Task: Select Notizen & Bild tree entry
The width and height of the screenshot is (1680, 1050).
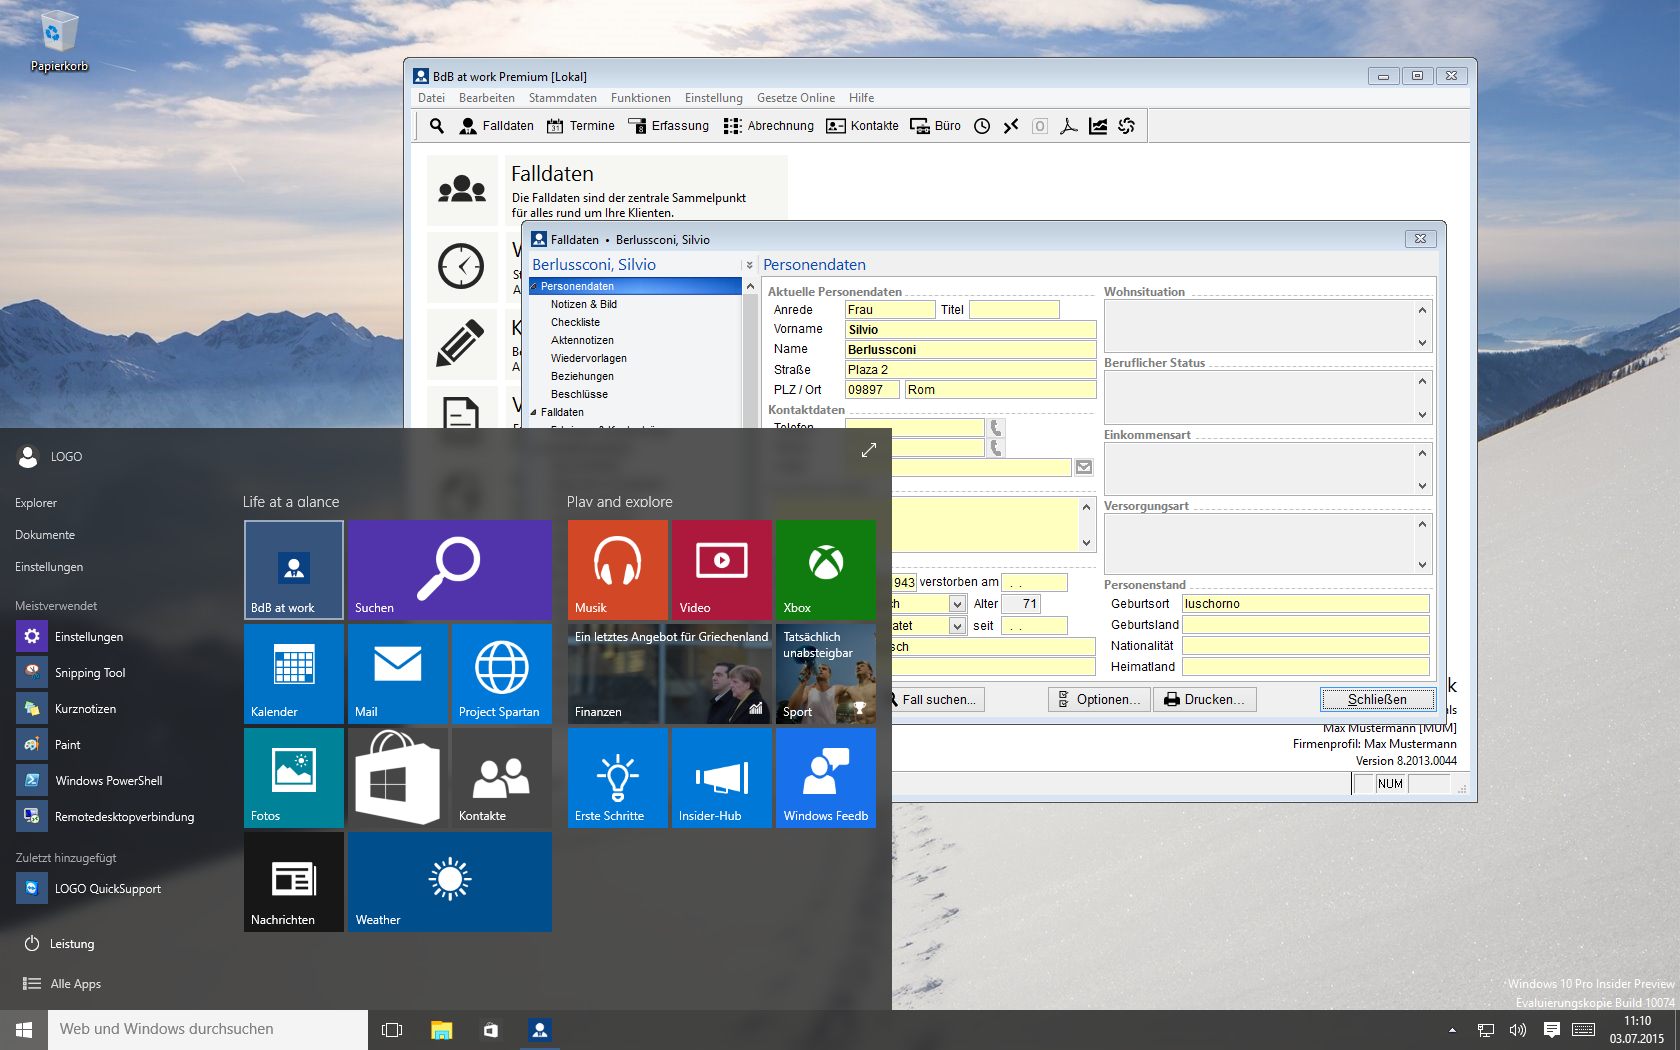Action: pos(584,304)
